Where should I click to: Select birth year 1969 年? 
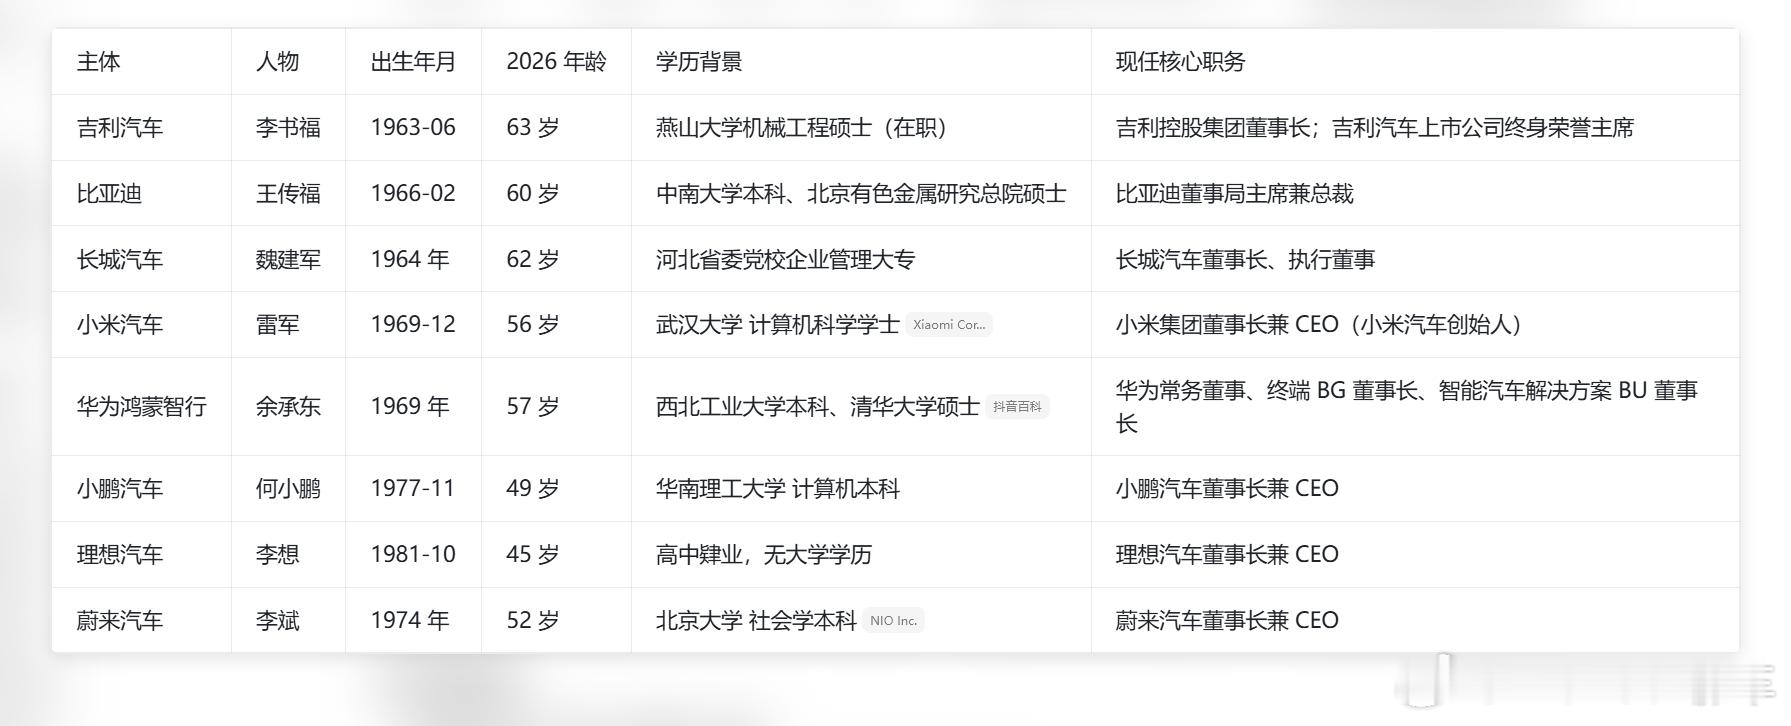click(410, 407)
